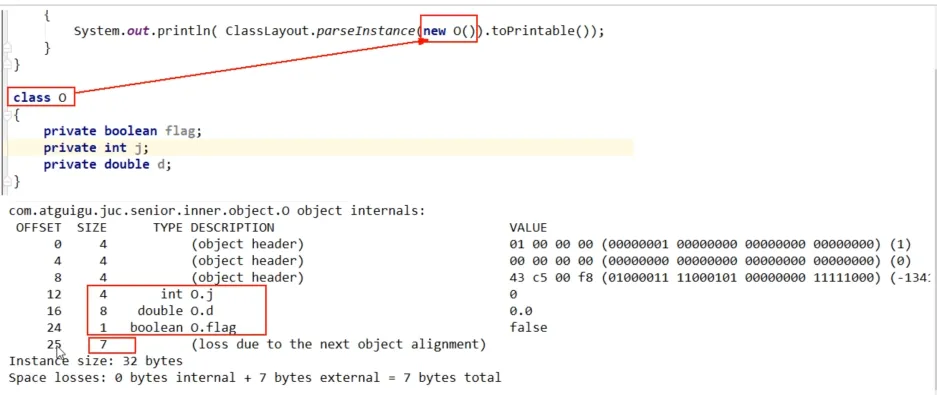Place the cursor in the 'private int j;' line
Image resolution: width=937 pixels, height=395 pixels.
pyautogui.click(x=96, y=148)
